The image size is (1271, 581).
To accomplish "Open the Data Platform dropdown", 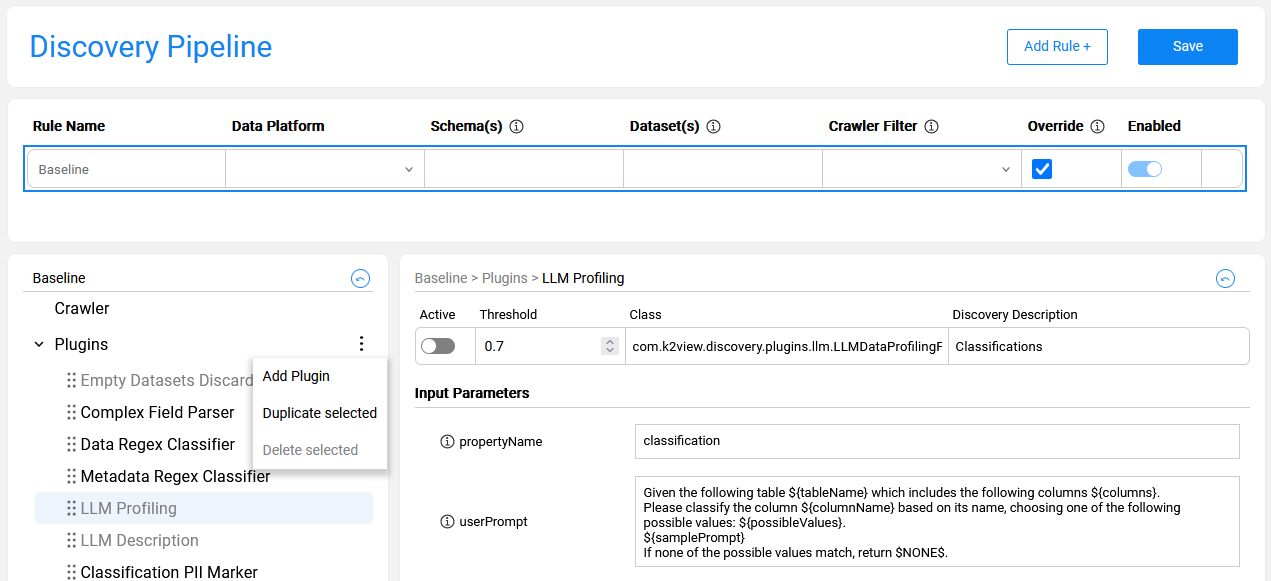I will pos(324,169).
